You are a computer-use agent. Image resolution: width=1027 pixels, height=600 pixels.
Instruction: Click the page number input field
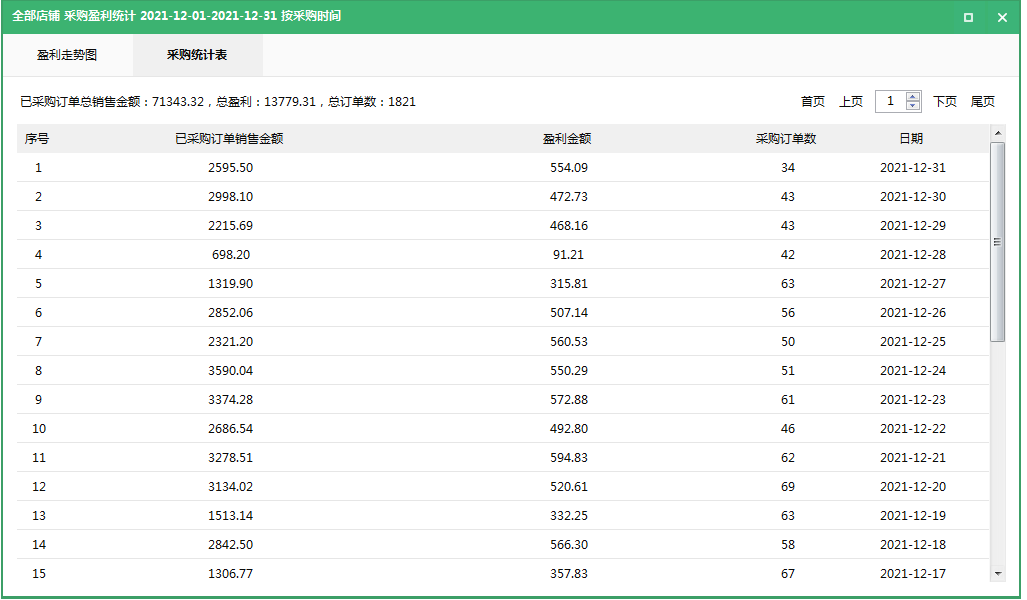[x=891, y=101]
